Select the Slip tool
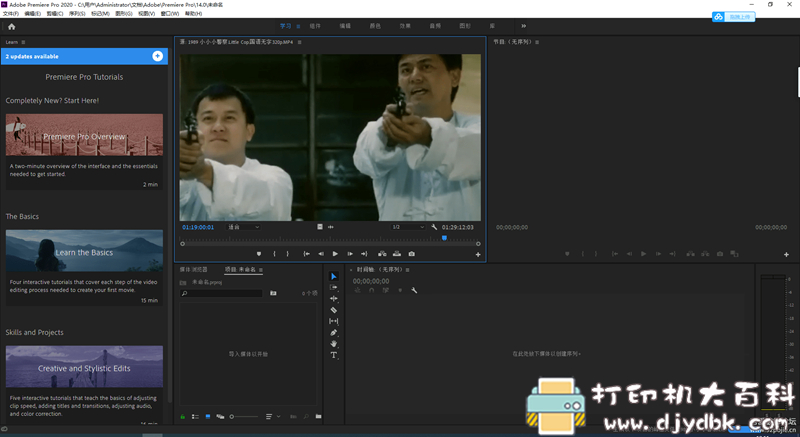Viewport: 800px width, 437px height. tap(334, 321)
